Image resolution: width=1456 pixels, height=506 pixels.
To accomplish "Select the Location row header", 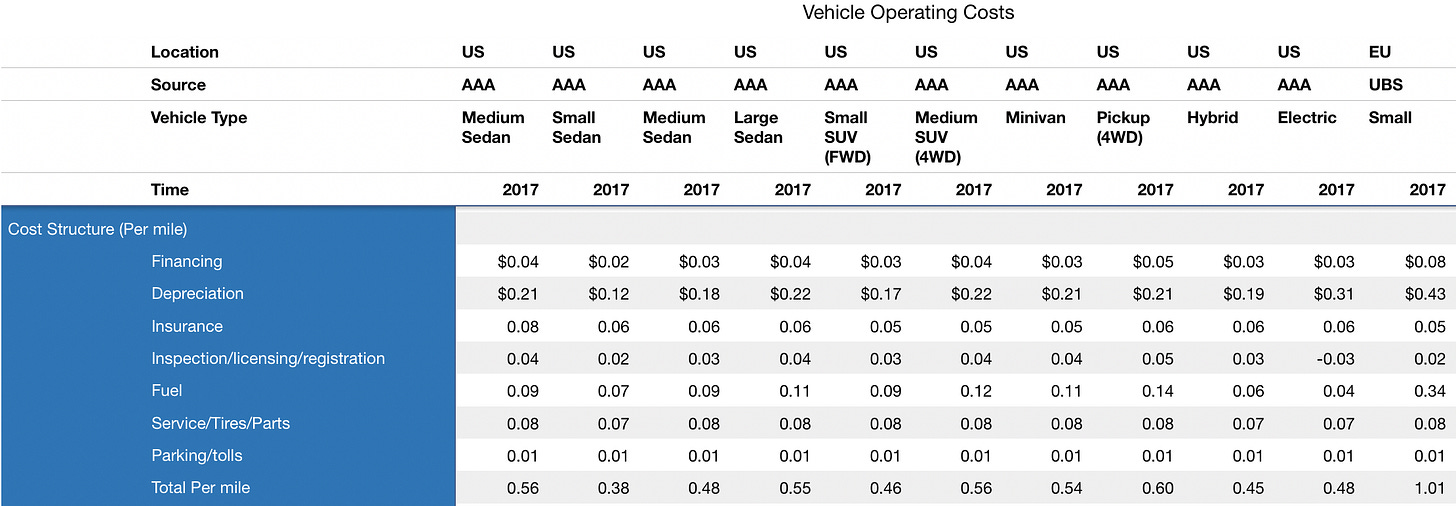I will pos(184,52).
